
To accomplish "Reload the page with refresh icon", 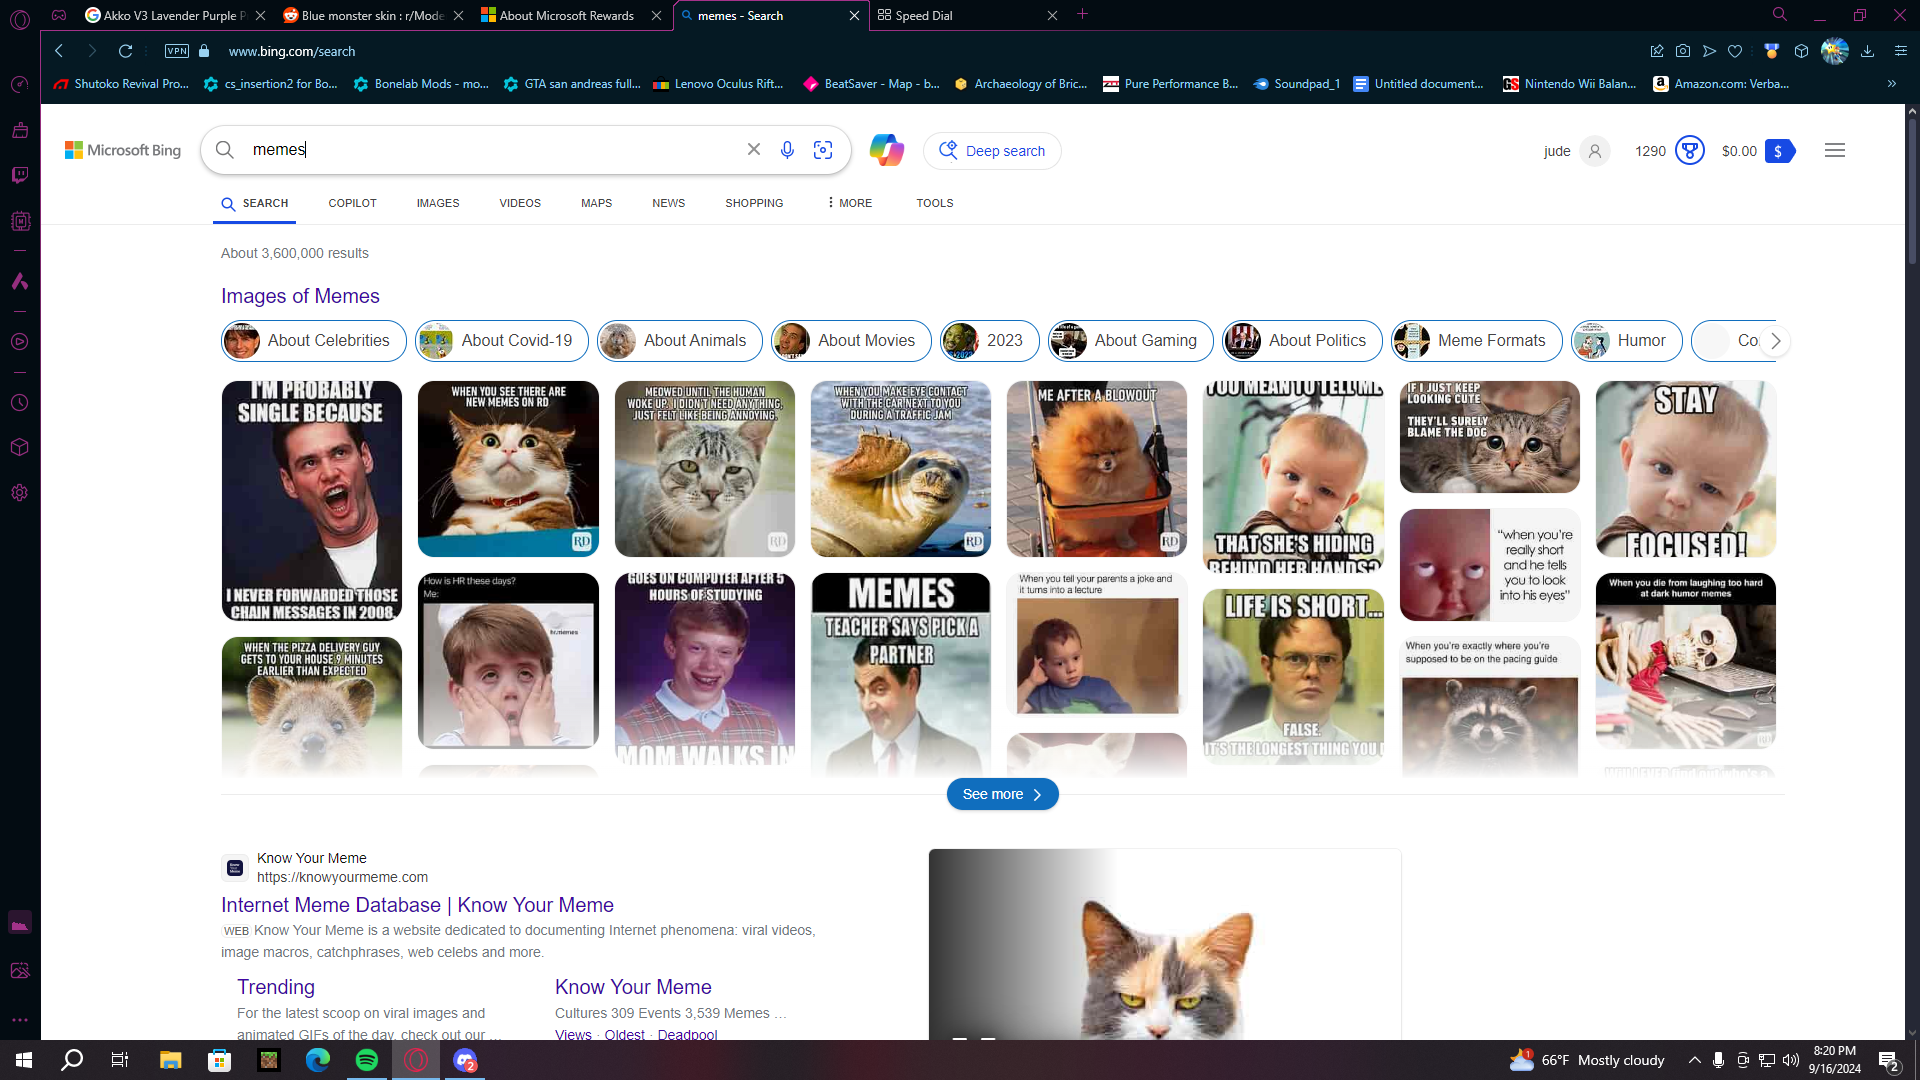I will point(126,51).
